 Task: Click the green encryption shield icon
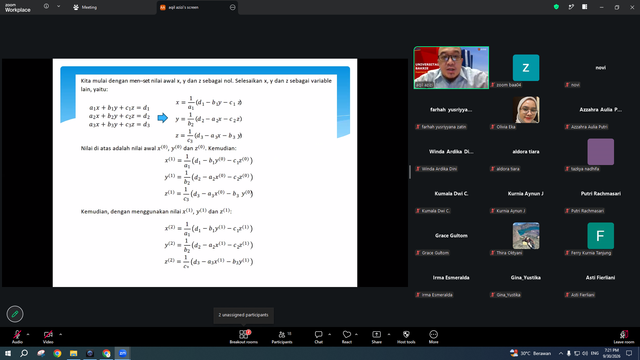tap(556, 7)
